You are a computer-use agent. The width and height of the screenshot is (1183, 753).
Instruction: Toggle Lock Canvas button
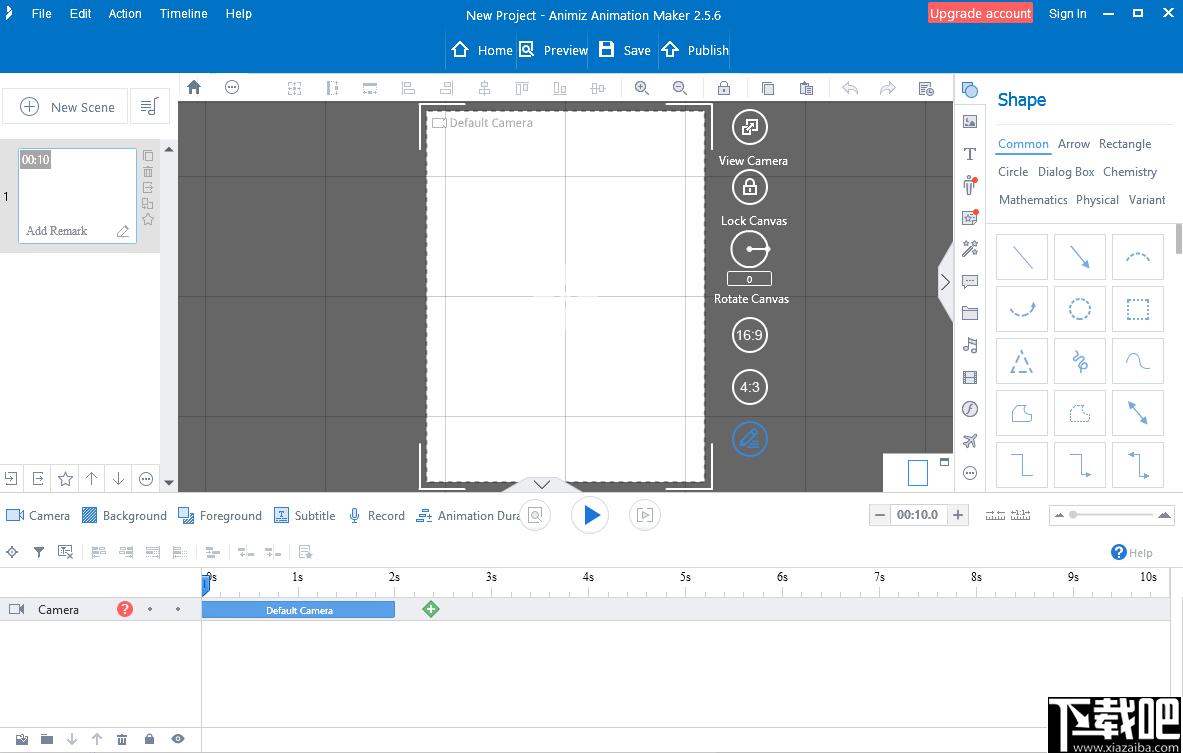pos(749,187)
